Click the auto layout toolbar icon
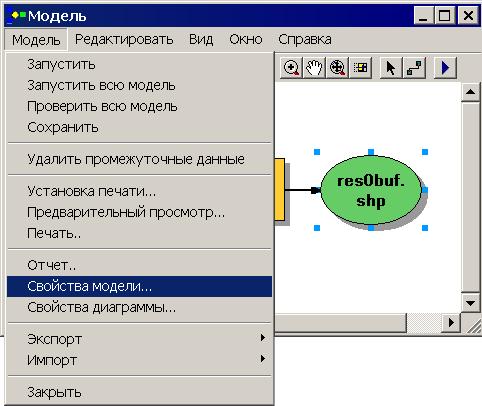The width and height of the screenshot is (482, 406). pyautogui.click(x=360, y=68)
